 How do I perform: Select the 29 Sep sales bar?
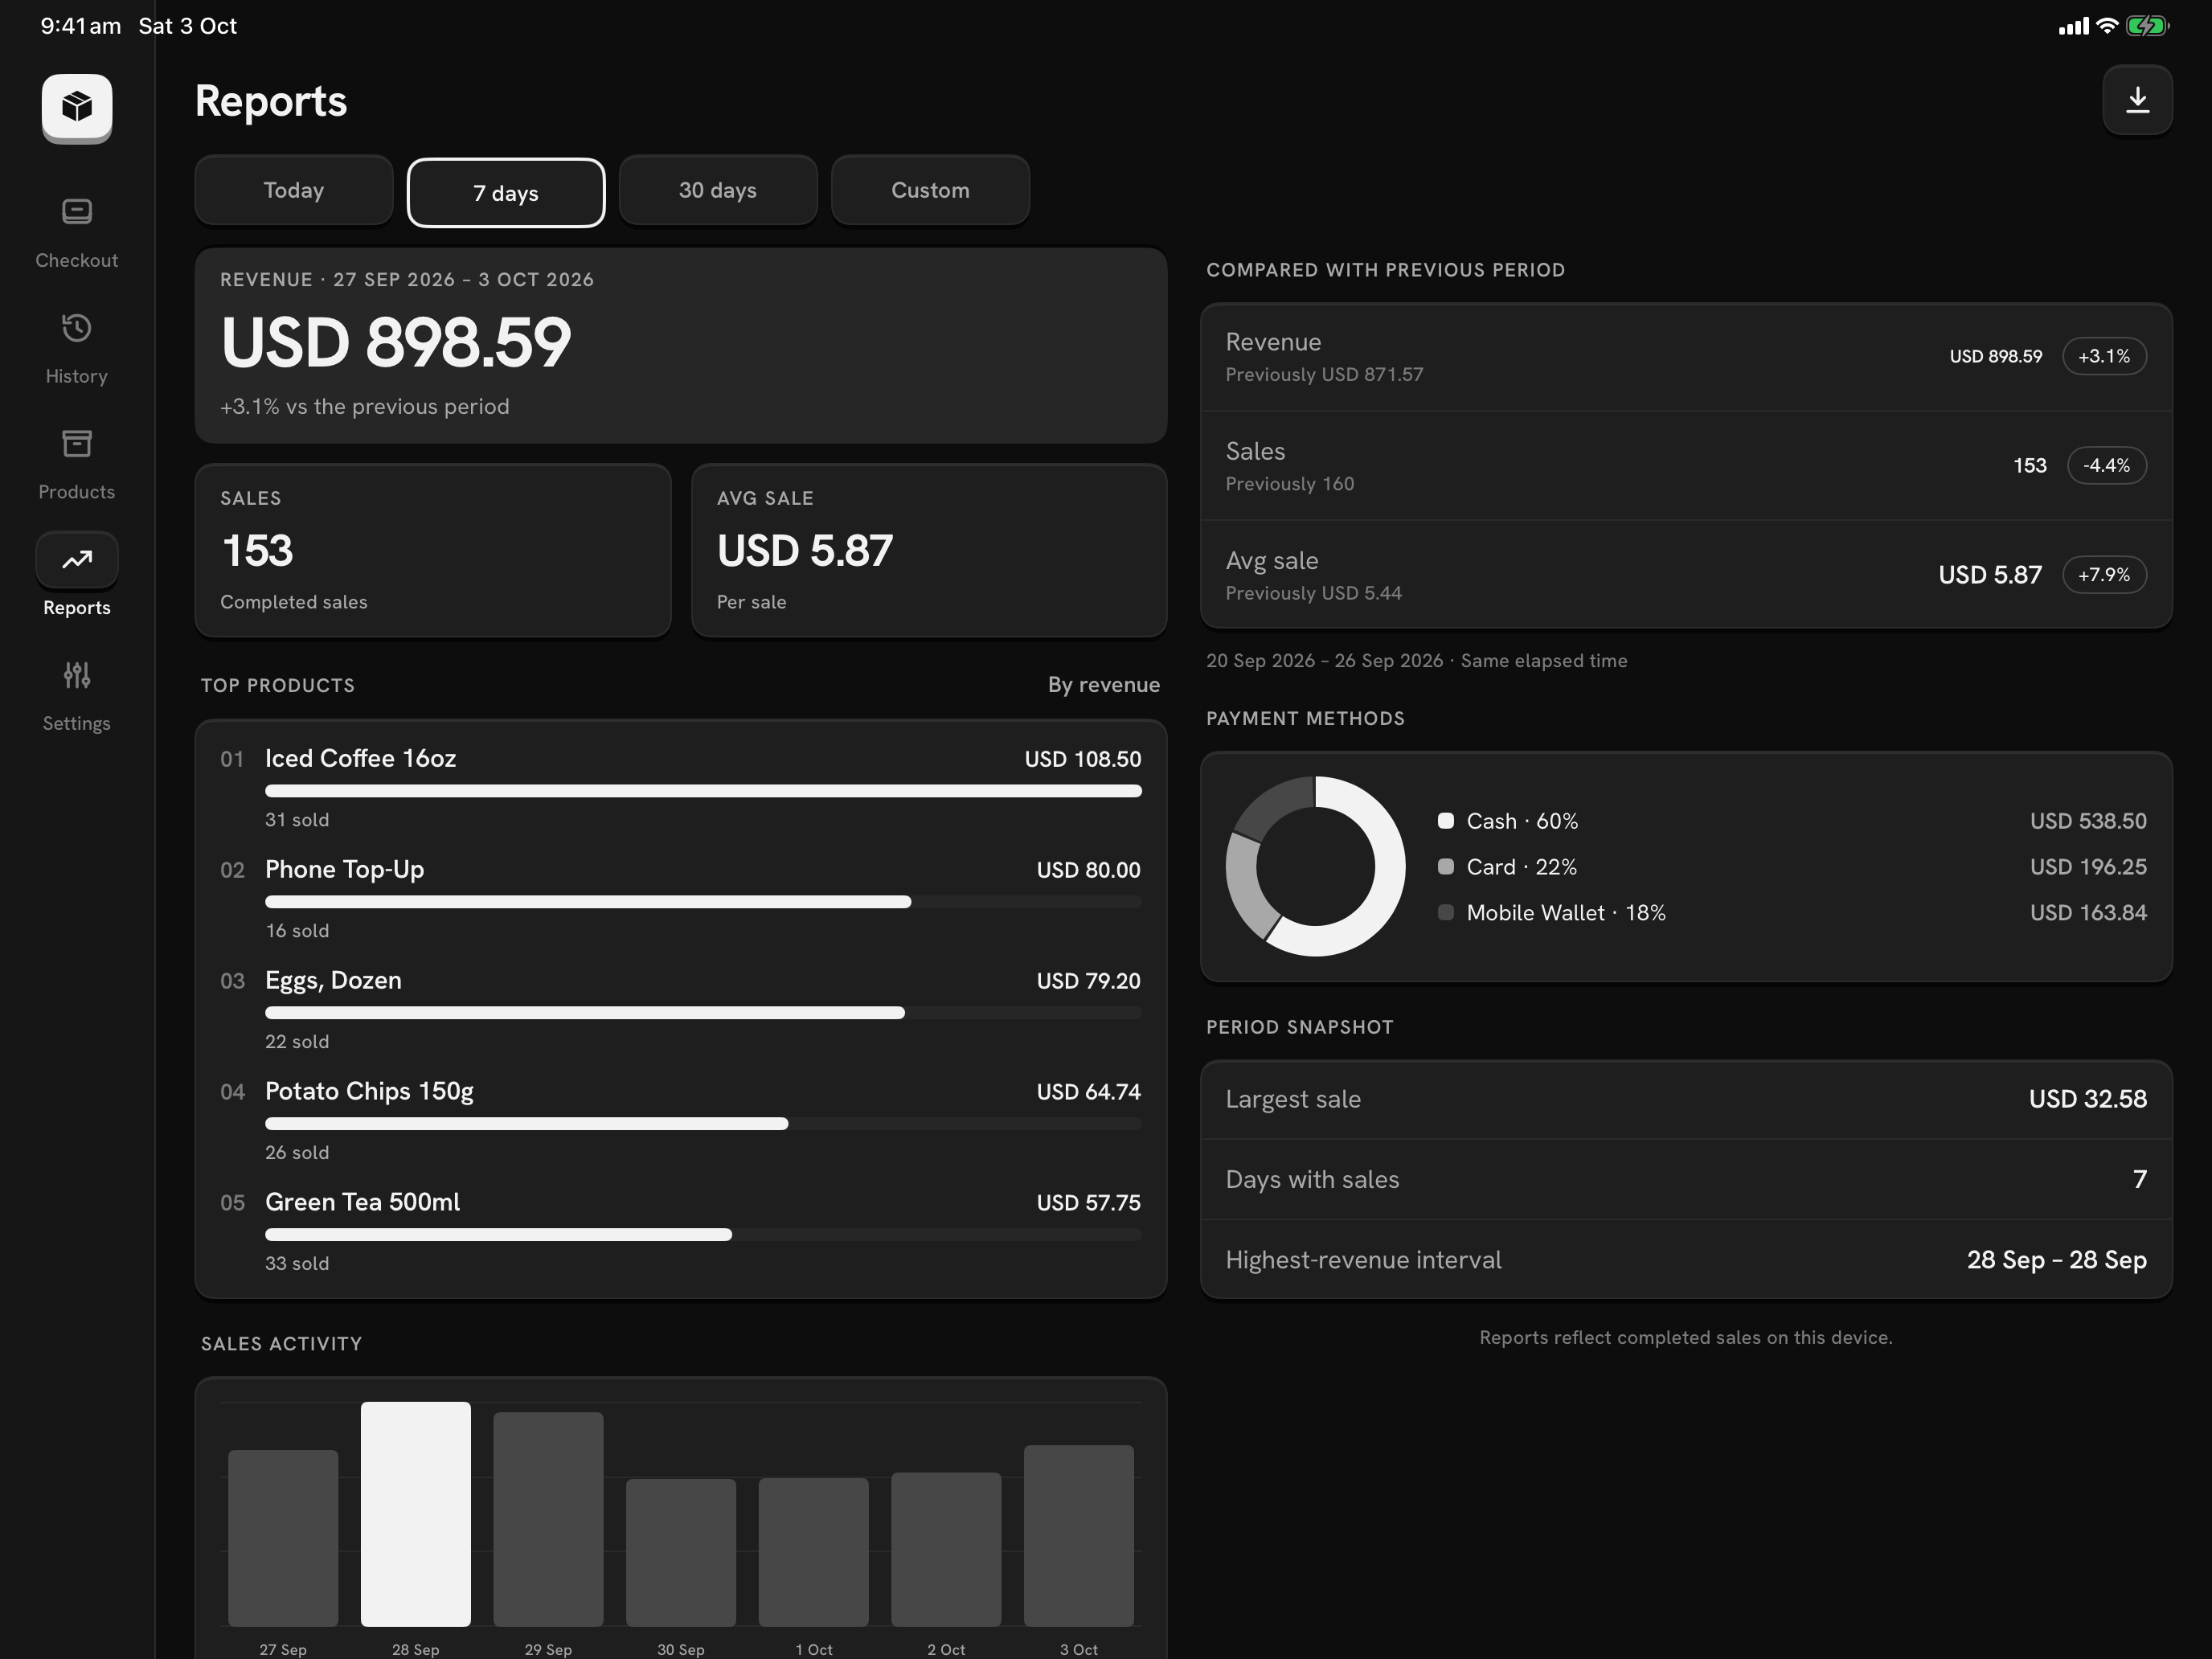click(548, 1518)
